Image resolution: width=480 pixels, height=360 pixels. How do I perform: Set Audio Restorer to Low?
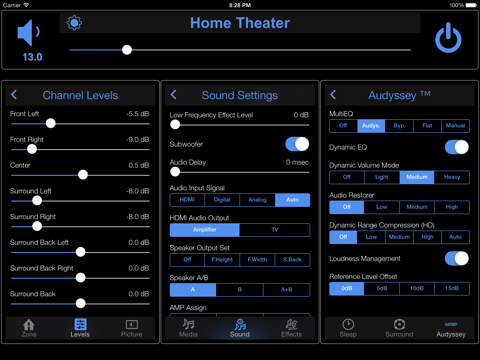click(382, 207)
